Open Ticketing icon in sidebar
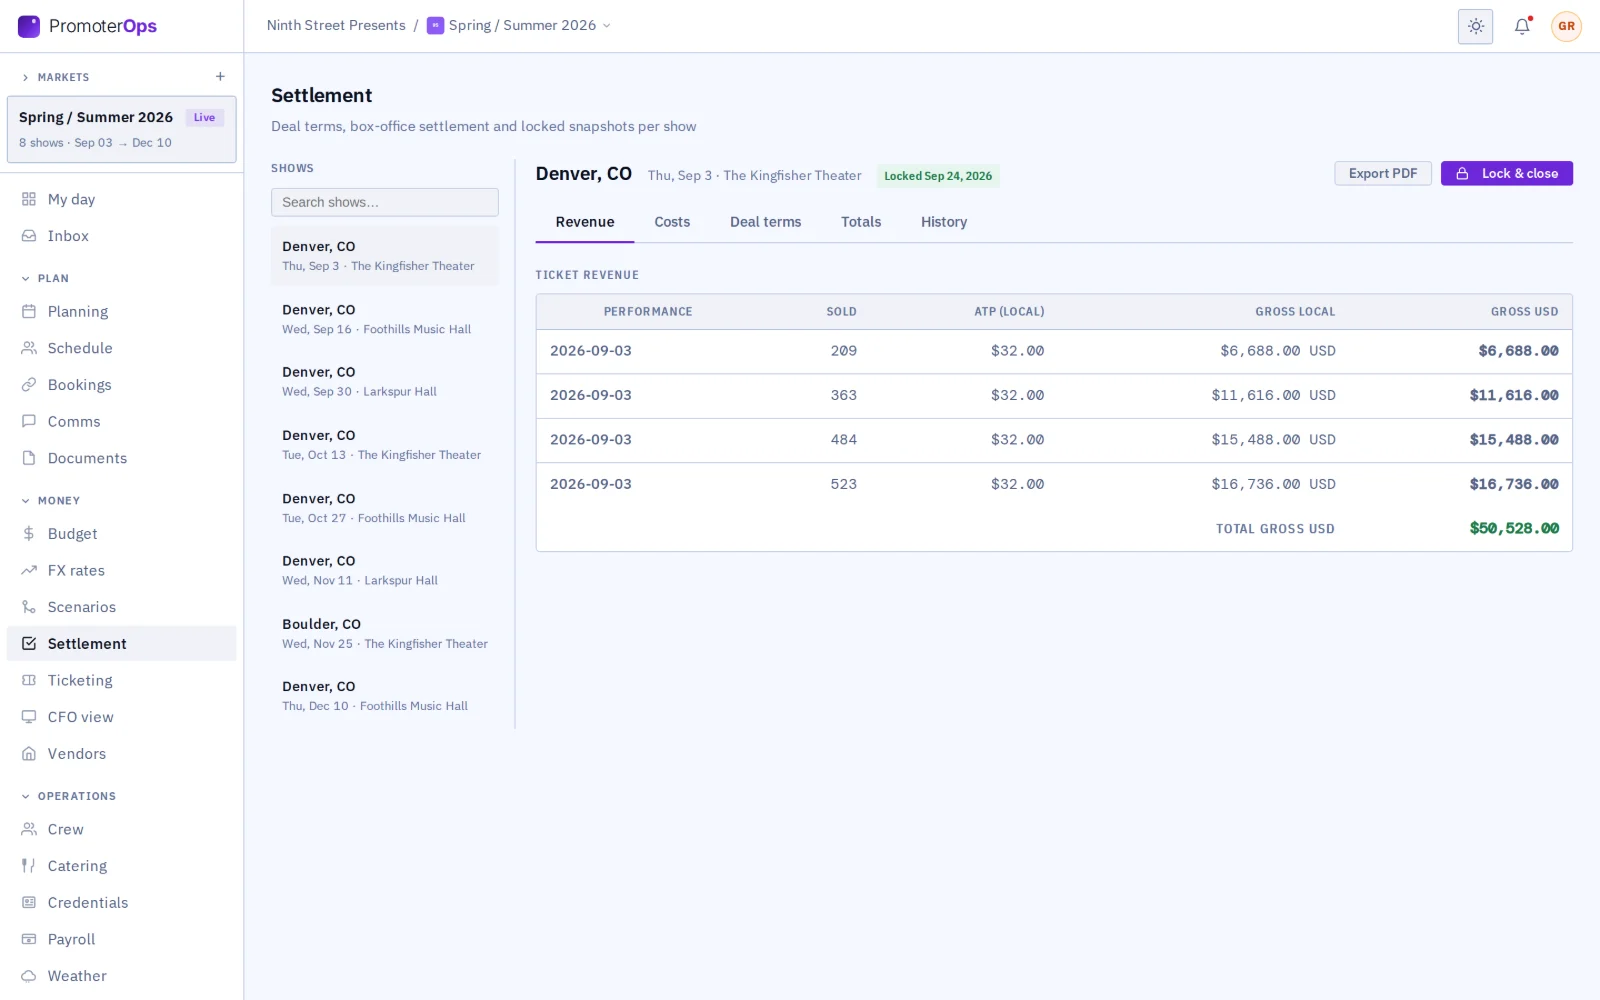Screen dimensions: 1600x1000 (x=29, y=681)
